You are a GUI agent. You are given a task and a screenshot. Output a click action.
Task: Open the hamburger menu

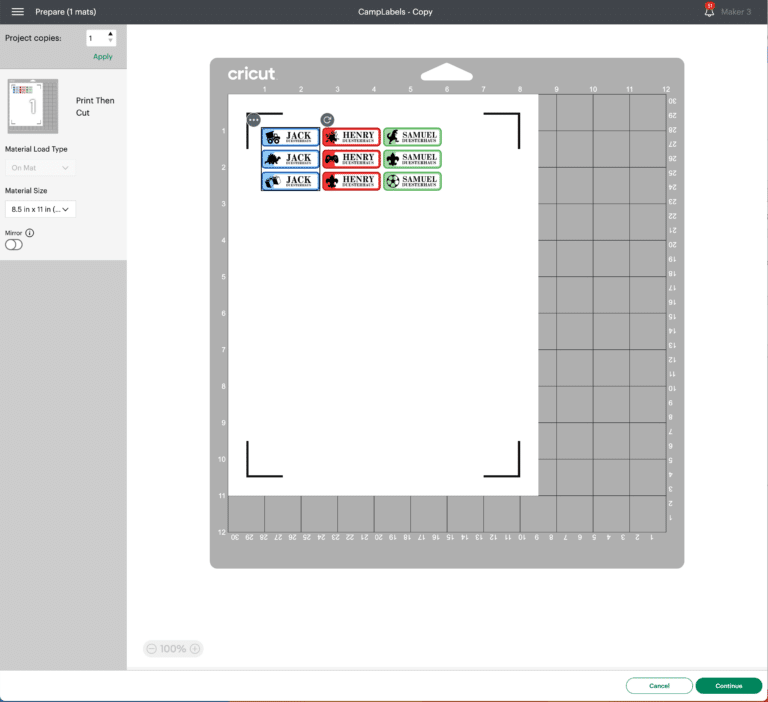(x=17, y=11)
